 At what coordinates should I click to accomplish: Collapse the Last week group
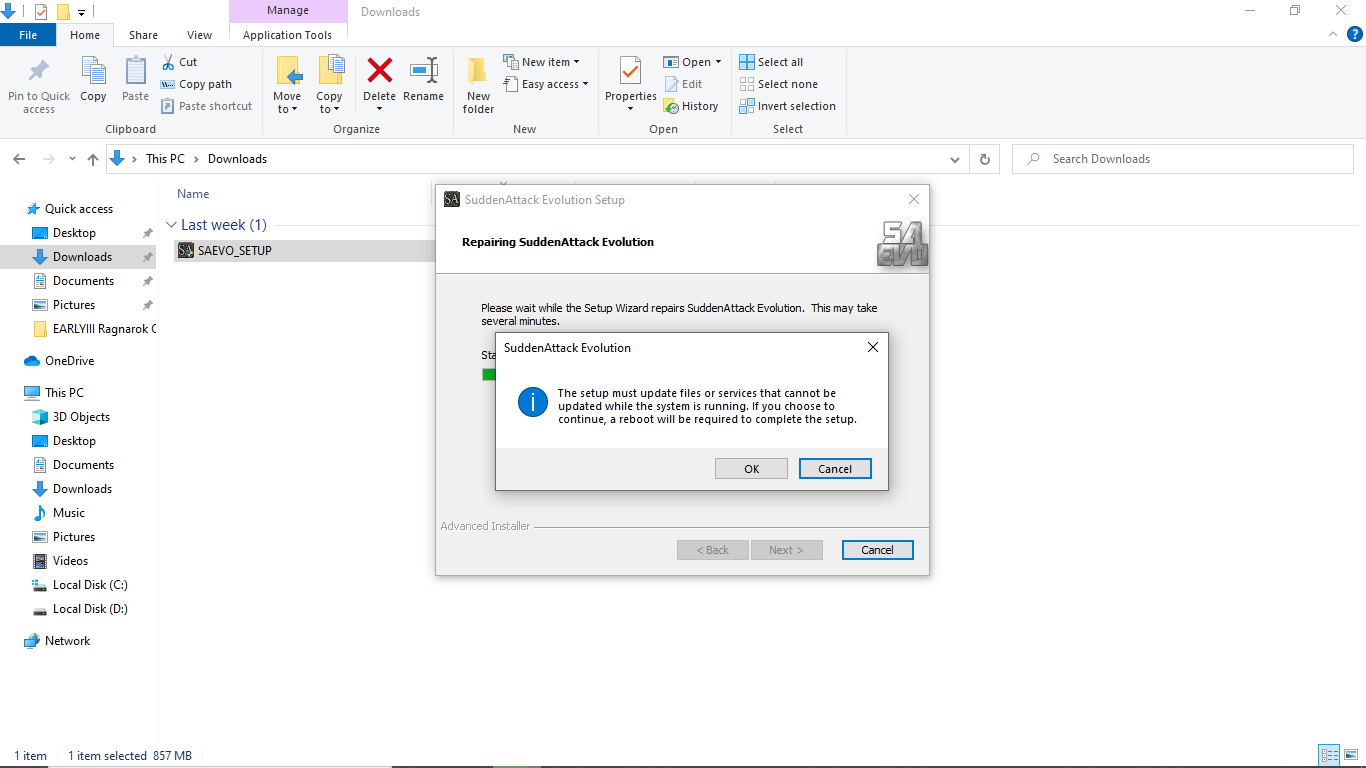coord(172,225)
